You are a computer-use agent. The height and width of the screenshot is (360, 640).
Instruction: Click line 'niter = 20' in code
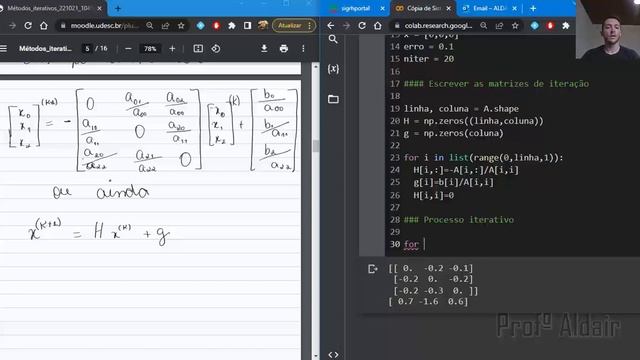click(429, 59)
